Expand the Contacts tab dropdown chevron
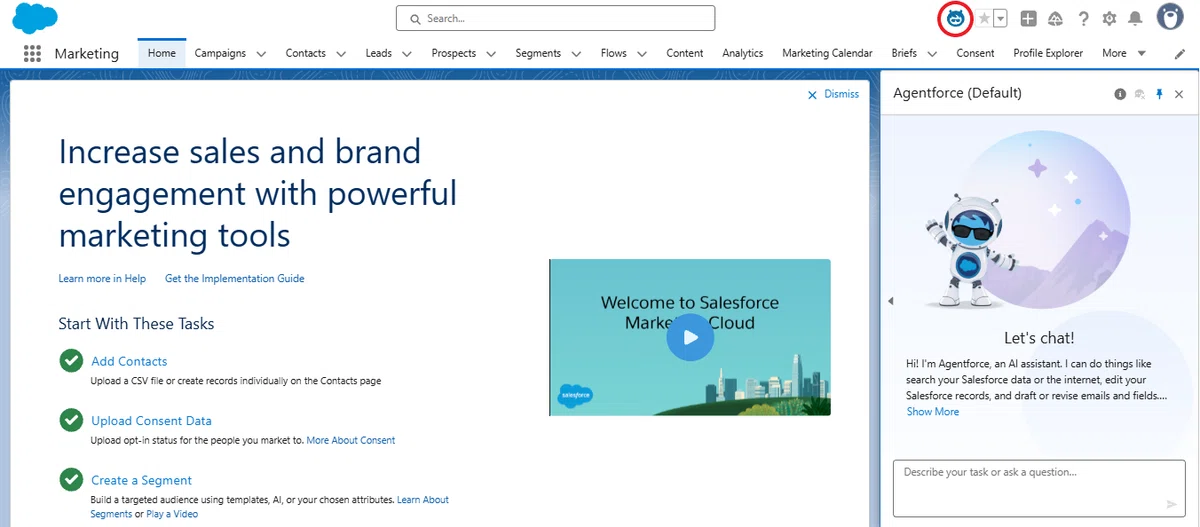 click(x=340, y=54)
